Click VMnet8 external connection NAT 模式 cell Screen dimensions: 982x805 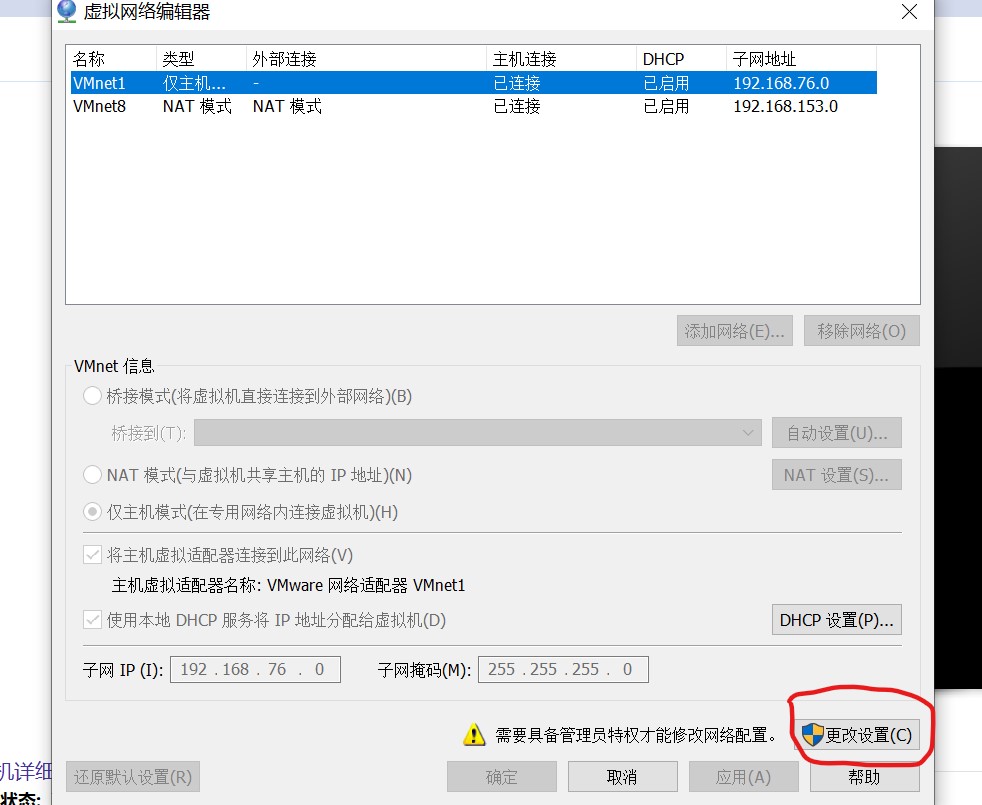click(x=287, y=106)
